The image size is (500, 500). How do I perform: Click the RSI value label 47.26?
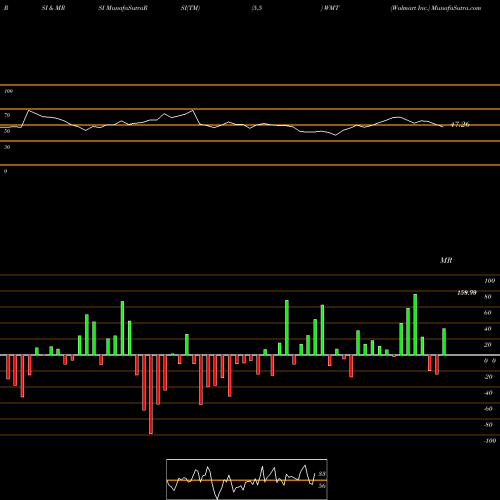pyautogui.click(x=460, y=125)
